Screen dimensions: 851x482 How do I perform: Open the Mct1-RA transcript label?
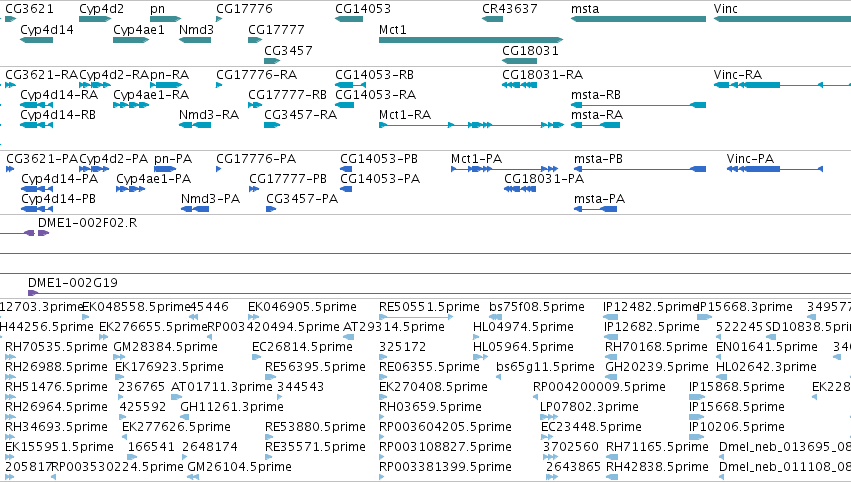[x=405, y=115]
